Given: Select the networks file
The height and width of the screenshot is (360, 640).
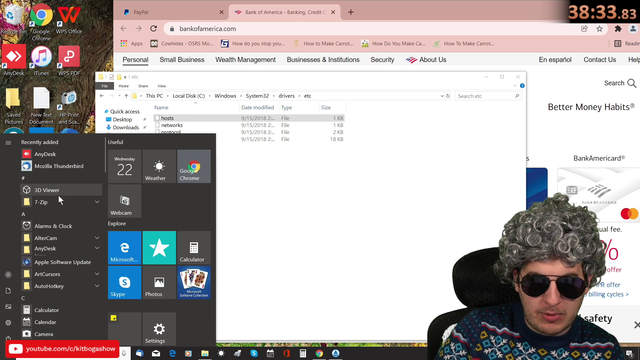Looking at the screenshot, I should click(249, 125).
